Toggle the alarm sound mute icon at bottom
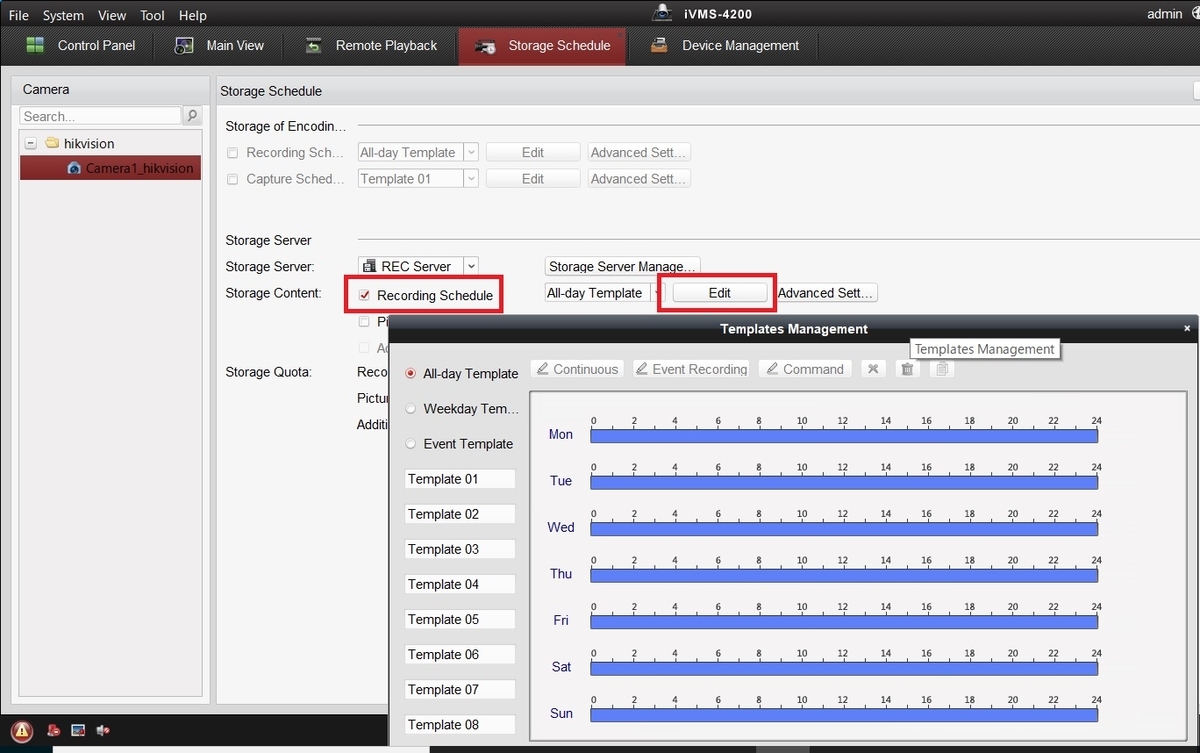Screen dimensions: 1200x753 (103, 731)
